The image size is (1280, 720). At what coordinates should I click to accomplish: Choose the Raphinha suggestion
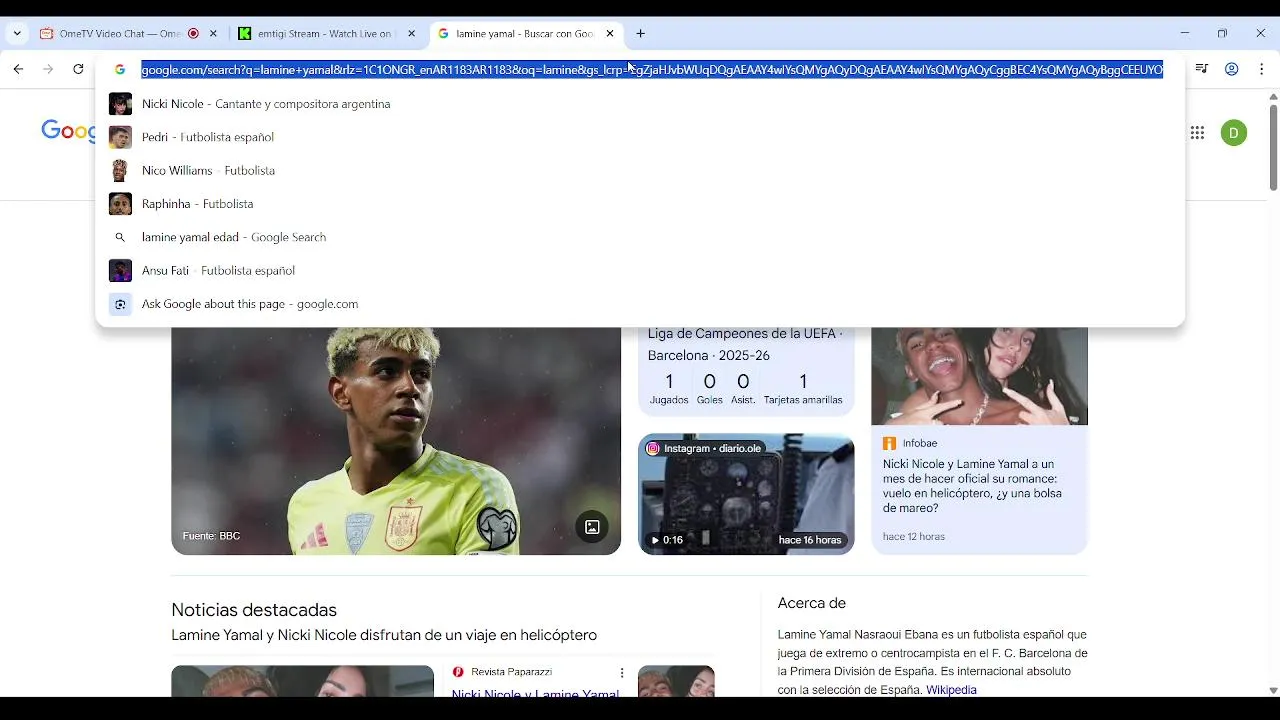(640, 204)
